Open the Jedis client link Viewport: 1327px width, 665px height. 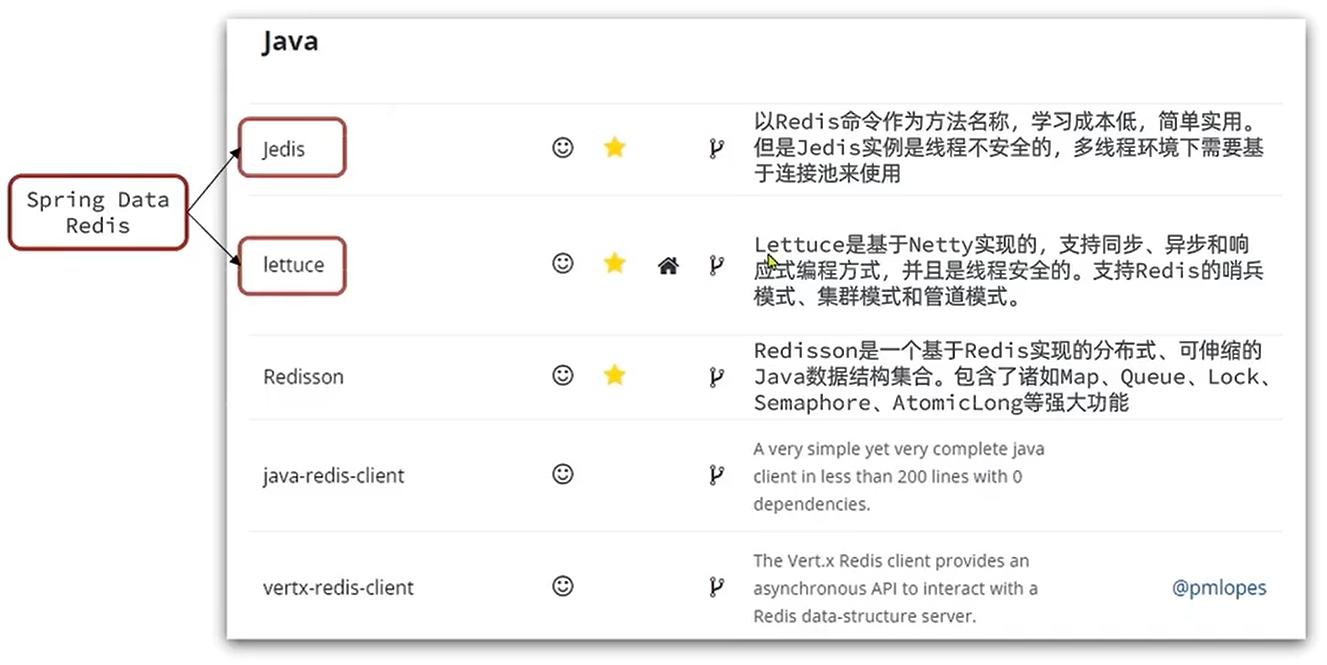pyautogui.click(x=284, y=149)
